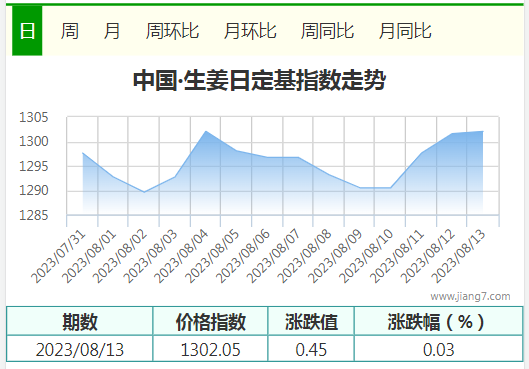Click the 价格指数 column header

pos(211,321)
